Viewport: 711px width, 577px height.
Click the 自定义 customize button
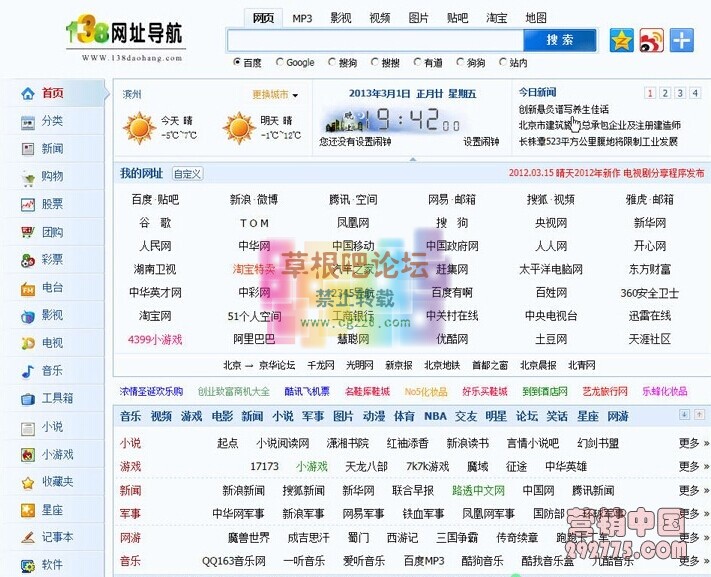(x=187, y=174)
